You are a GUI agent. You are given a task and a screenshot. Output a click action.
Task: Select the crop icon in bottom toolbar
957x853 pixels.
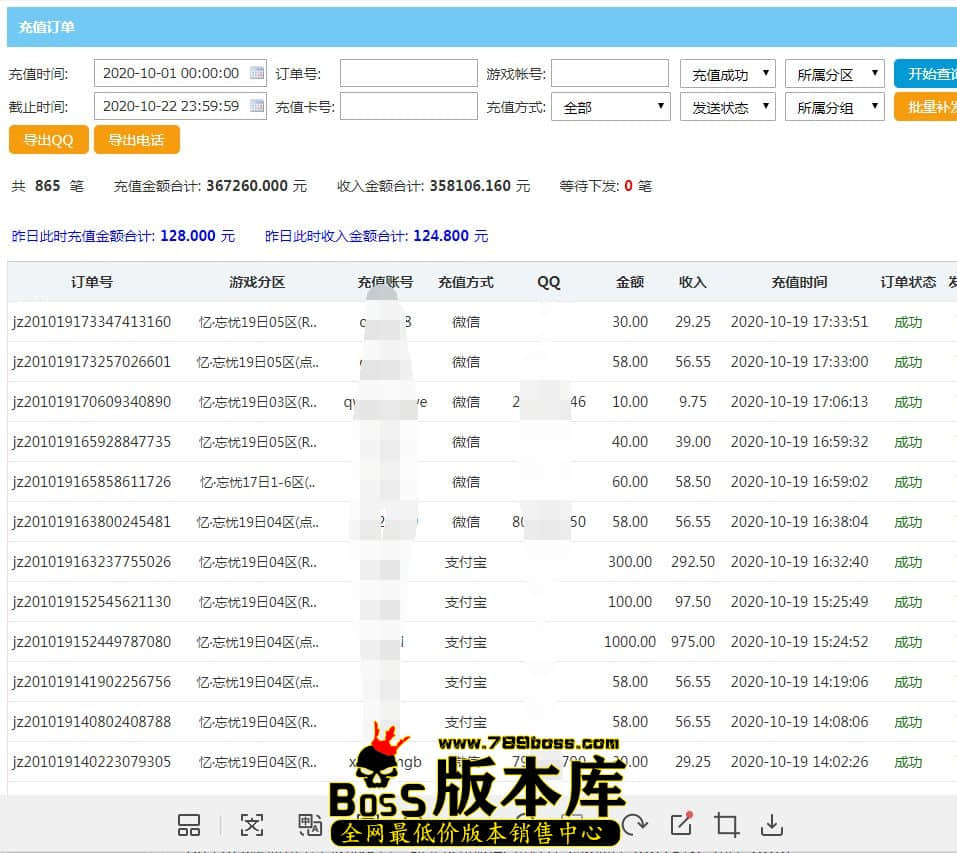click(x=727, y=825)
